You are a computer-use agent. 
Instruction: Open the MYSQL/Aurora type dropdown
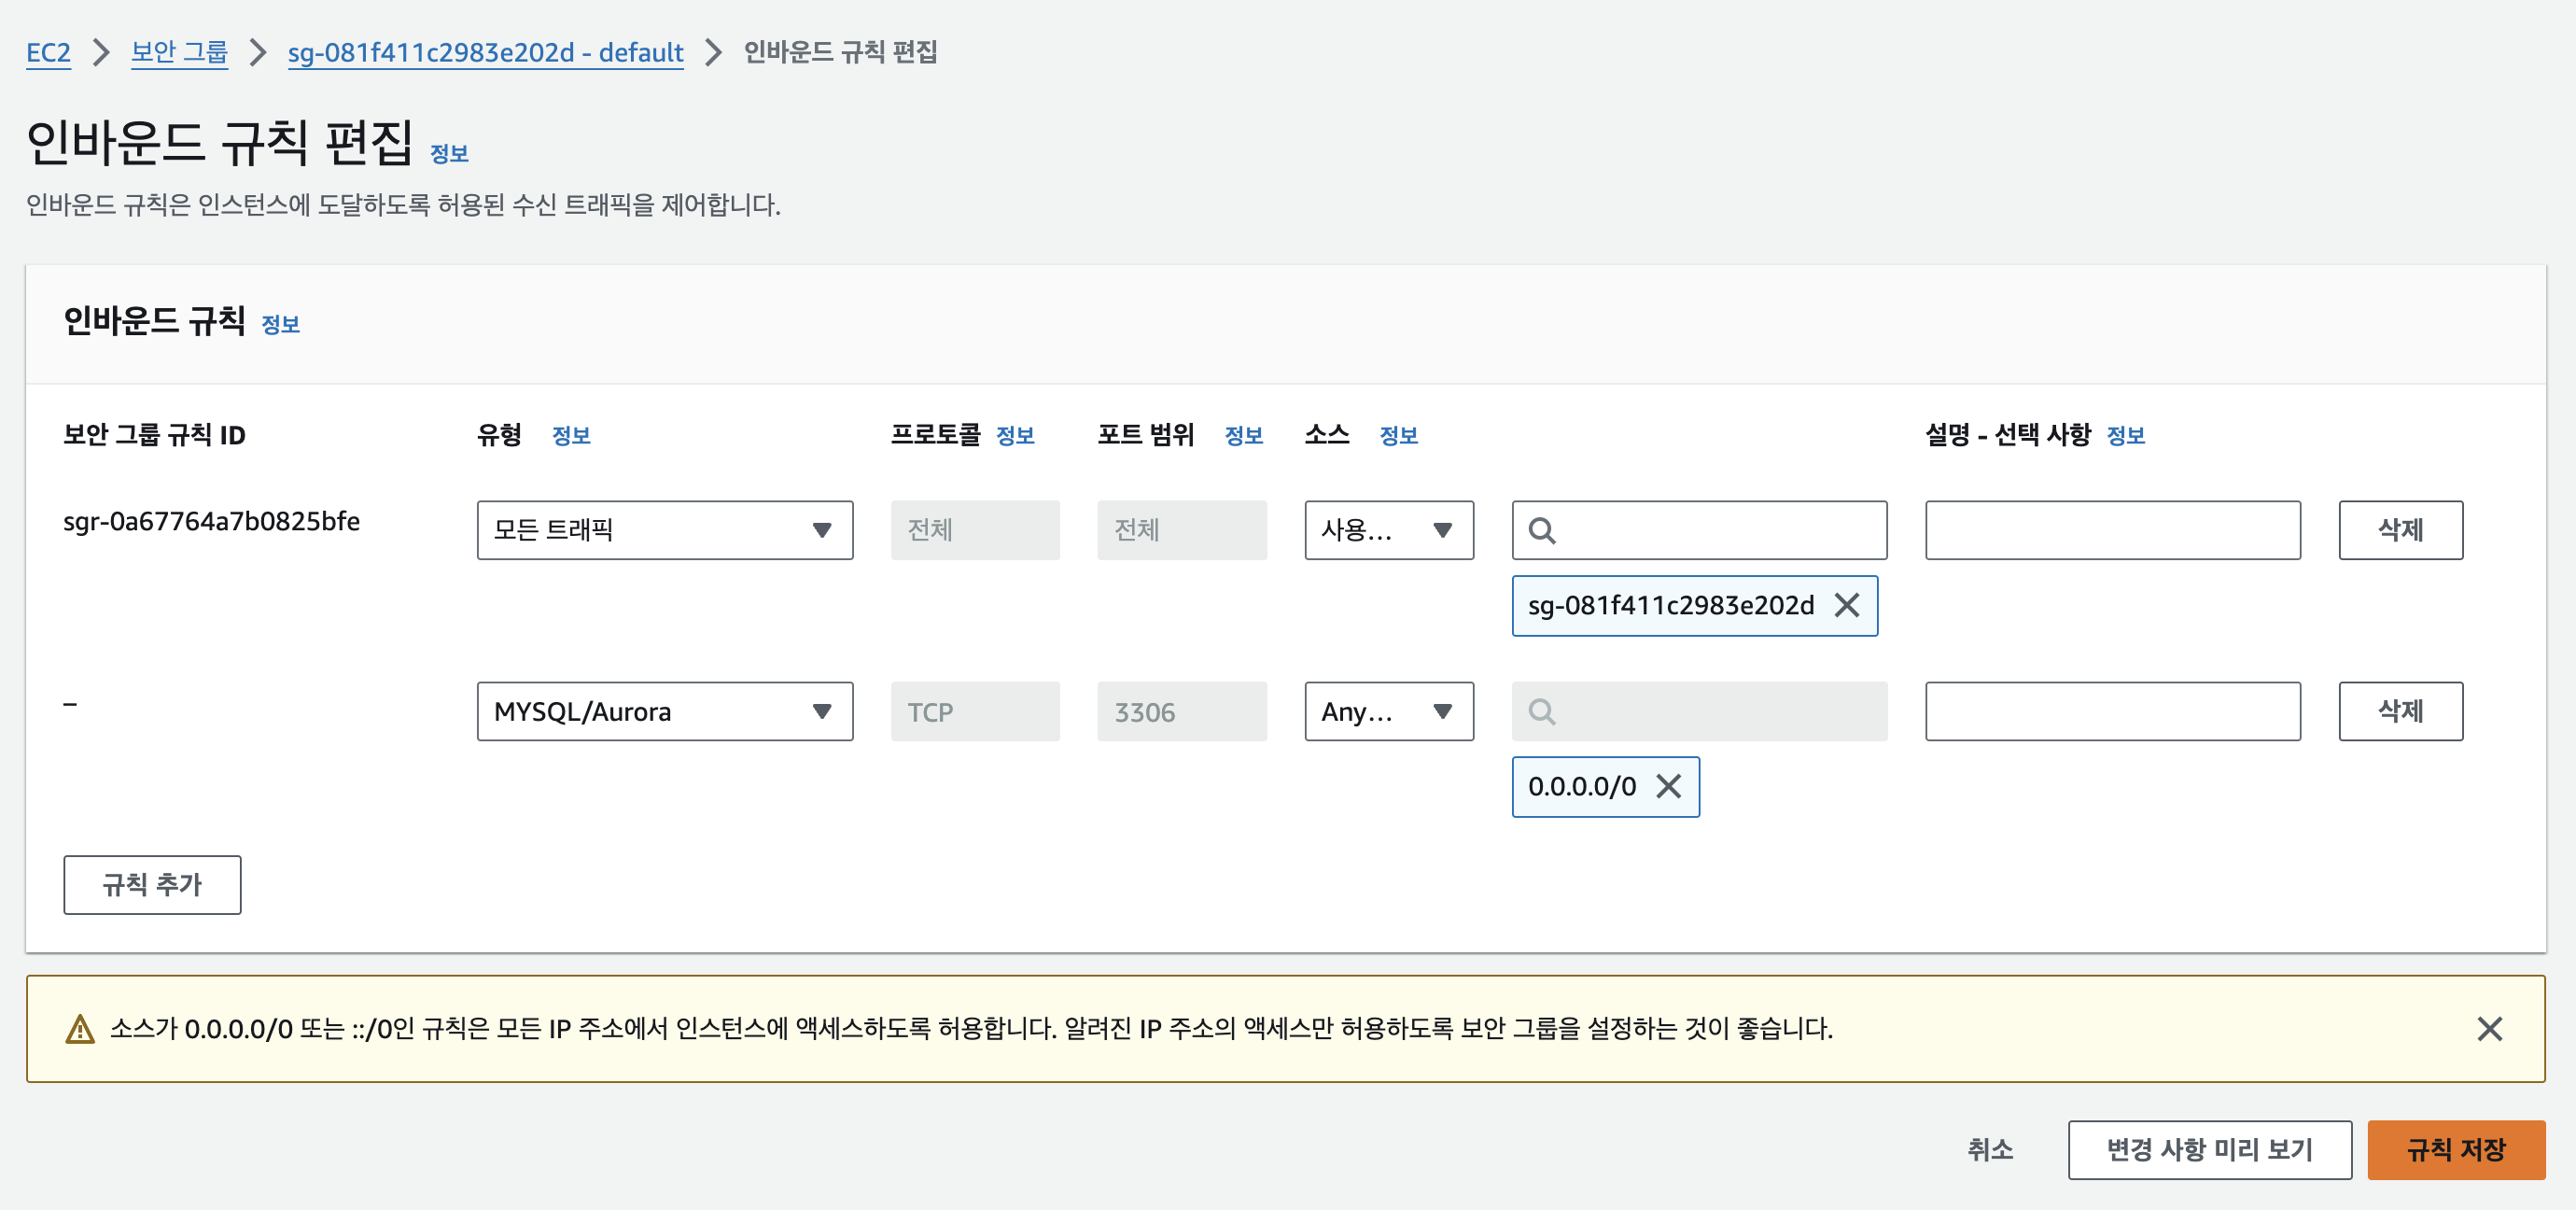(x=664, y=711)
